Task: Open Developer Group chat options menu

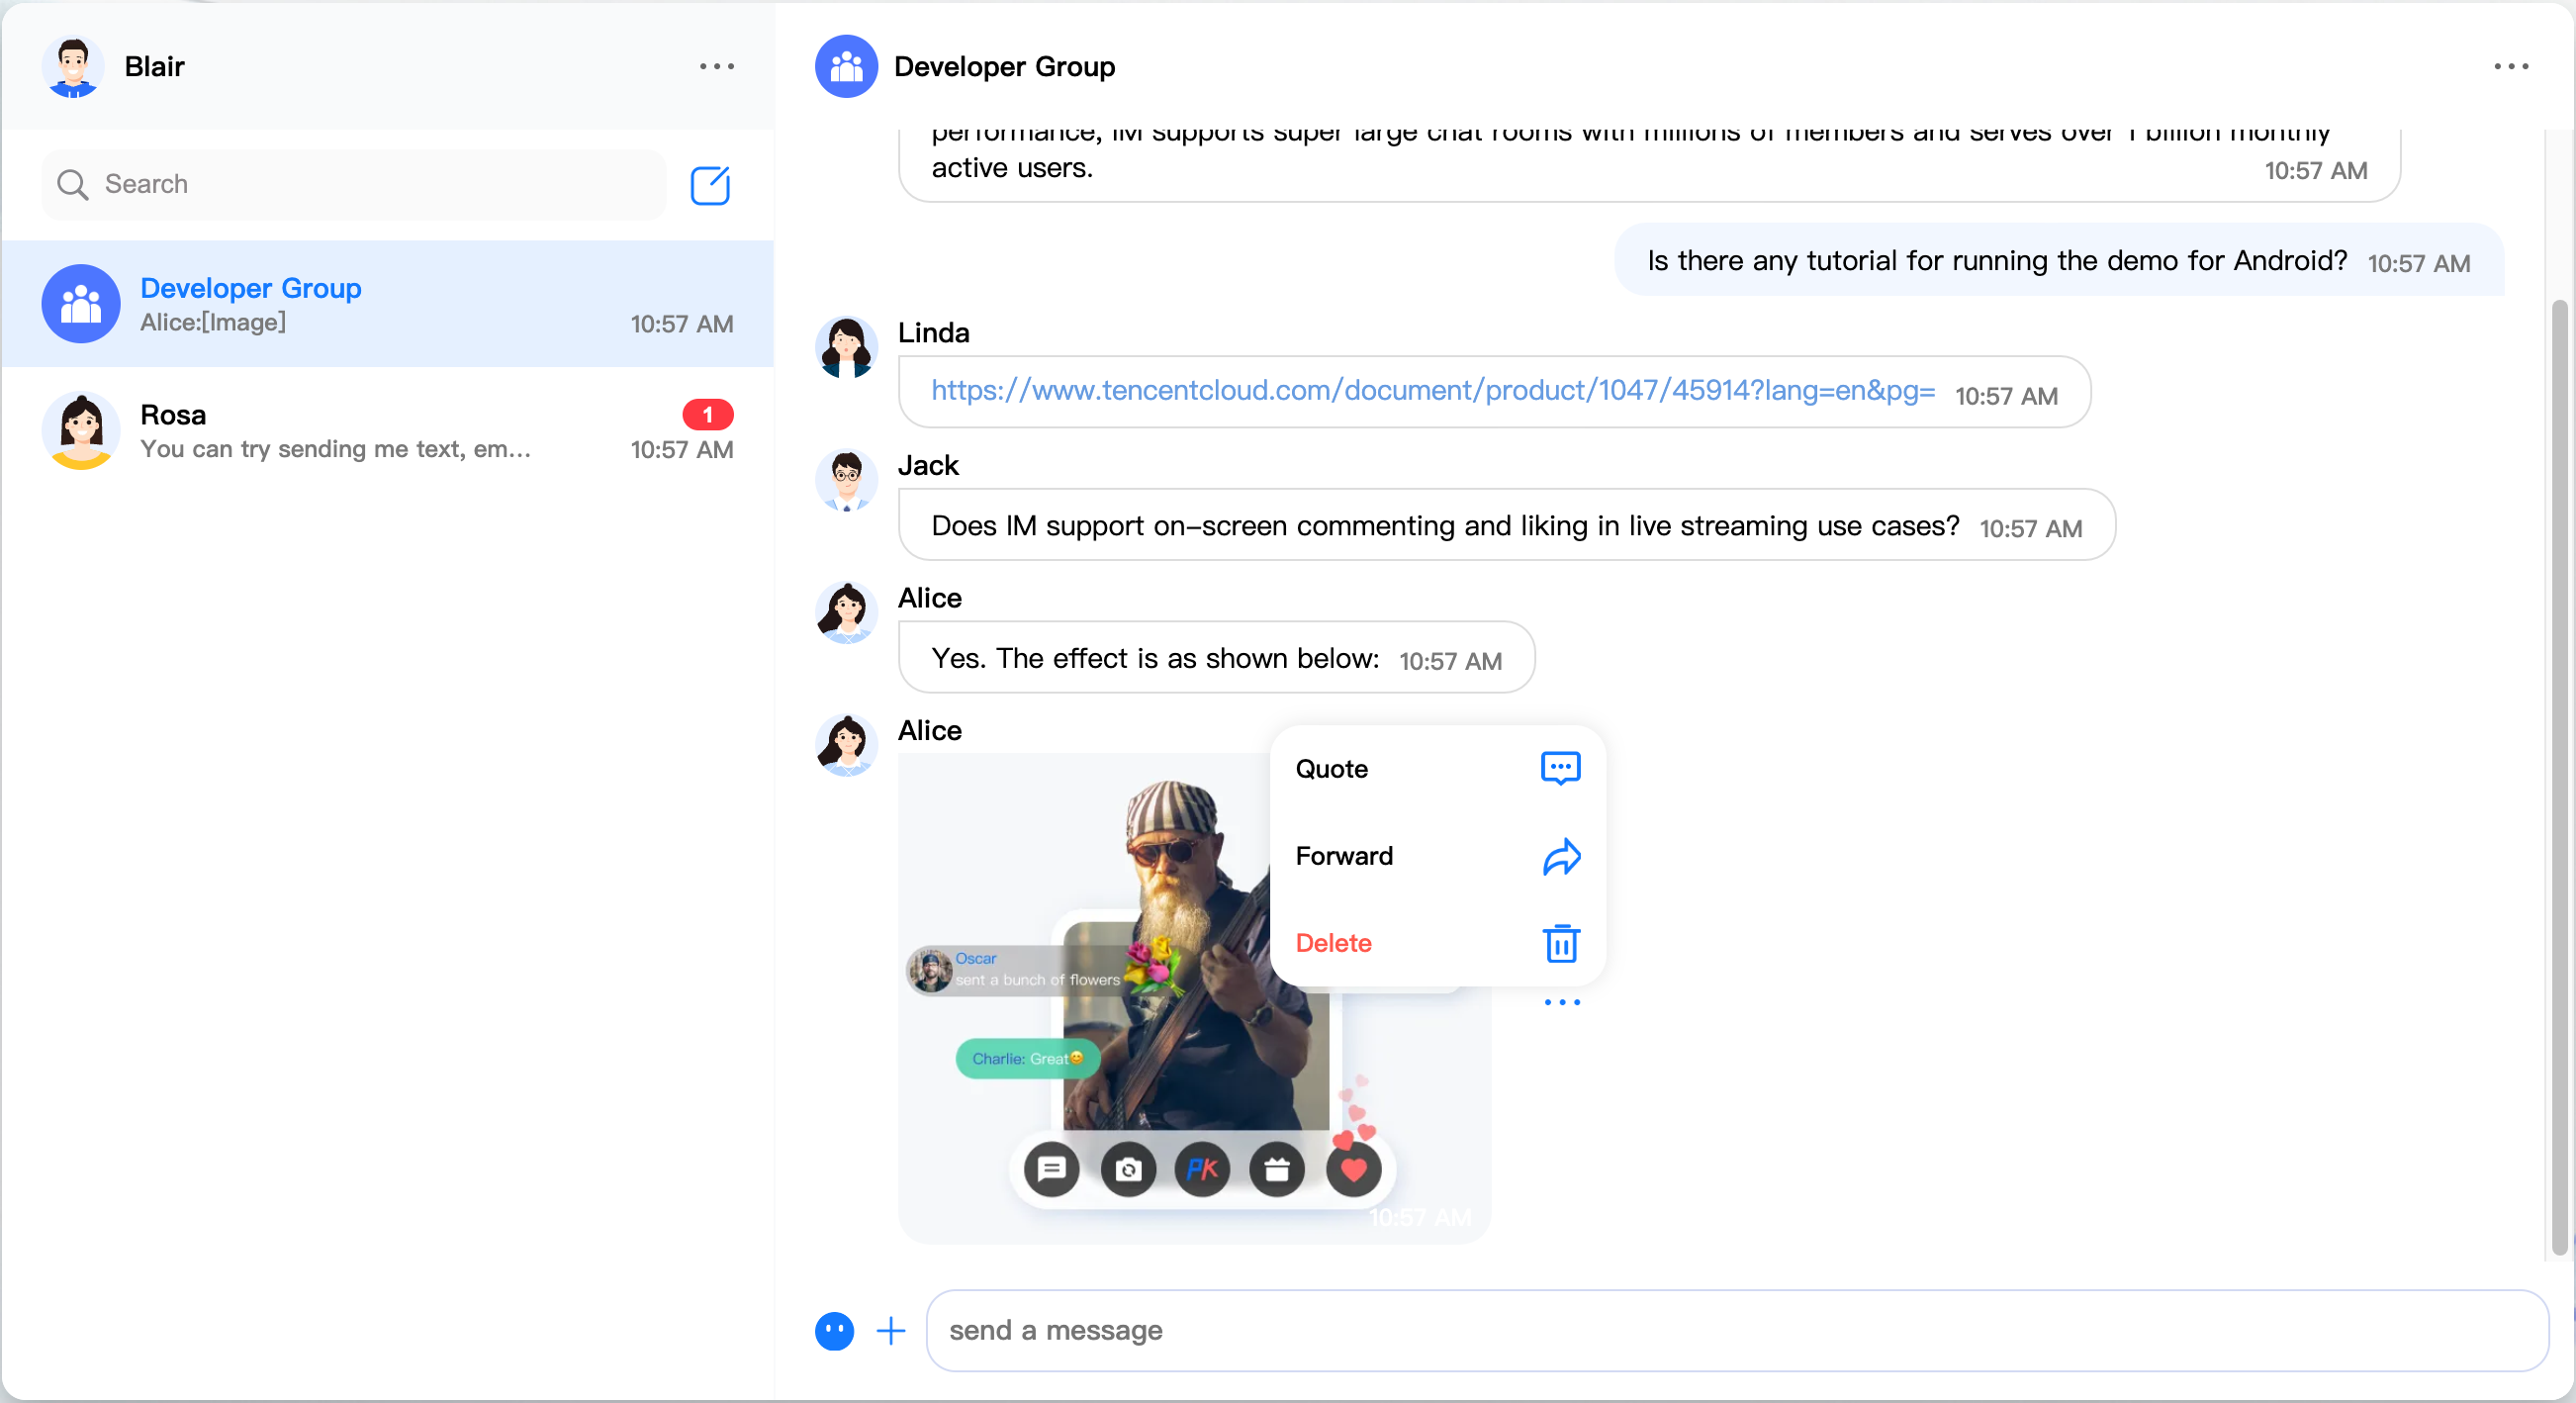Action: [2510, 66]
